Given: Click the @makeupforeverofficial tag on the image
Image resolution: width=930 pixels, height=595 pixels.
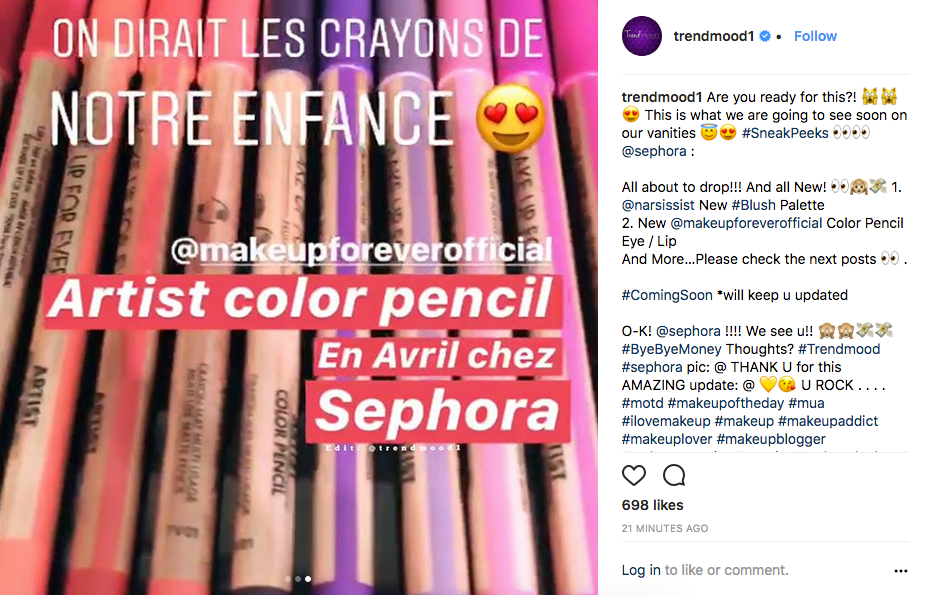Looking at the screenshot, I should [x=362, y=250].
